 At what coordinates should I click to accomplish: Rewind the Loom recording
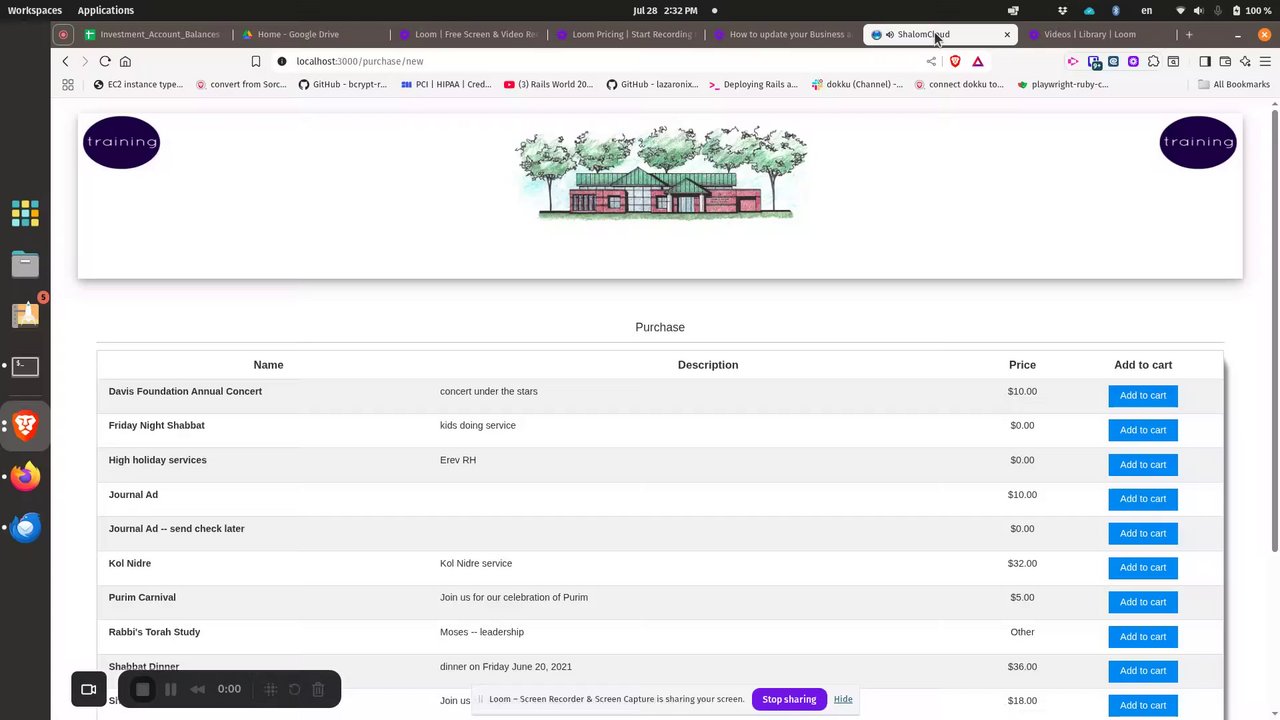[x=198, y=689]
